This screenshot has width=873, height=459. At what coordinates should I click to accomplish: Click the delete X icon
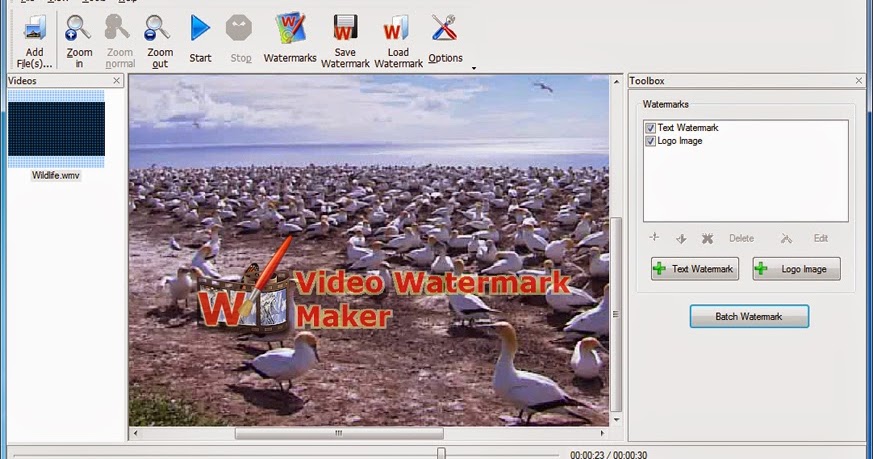707,239
